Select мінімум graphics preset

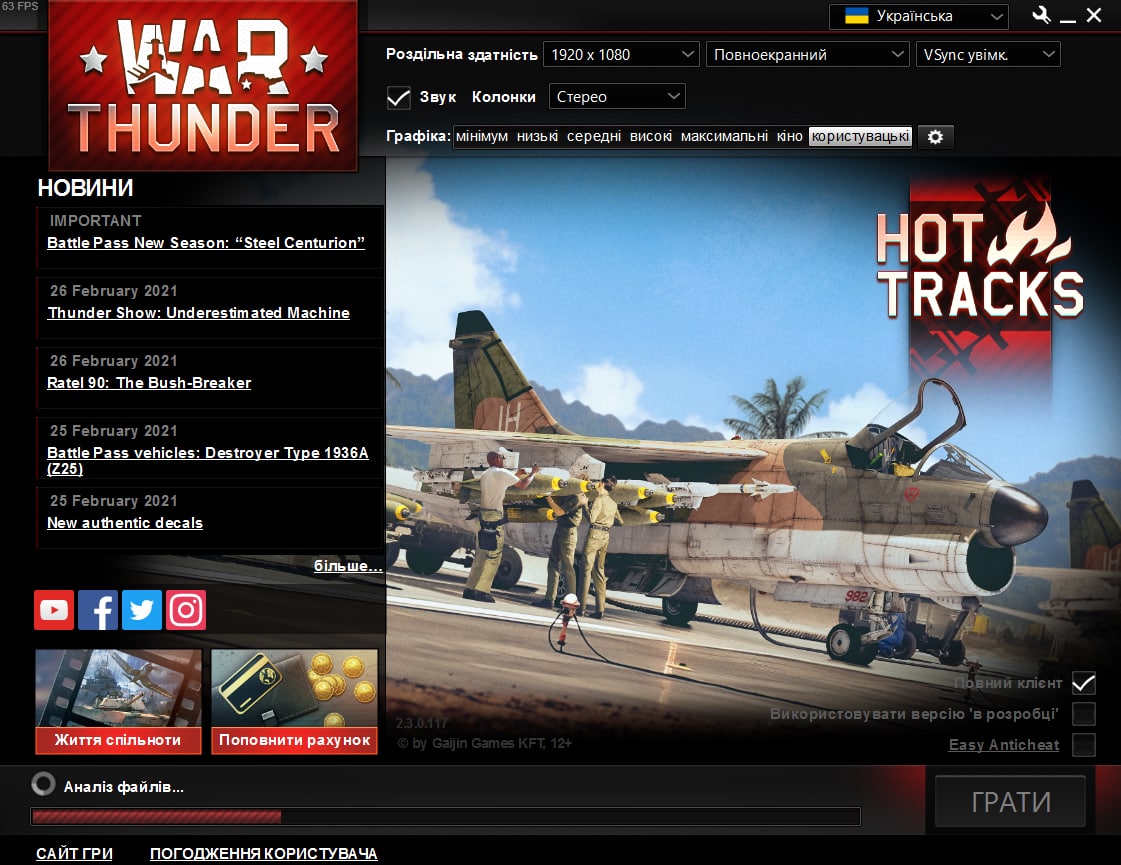pos(482,137)
